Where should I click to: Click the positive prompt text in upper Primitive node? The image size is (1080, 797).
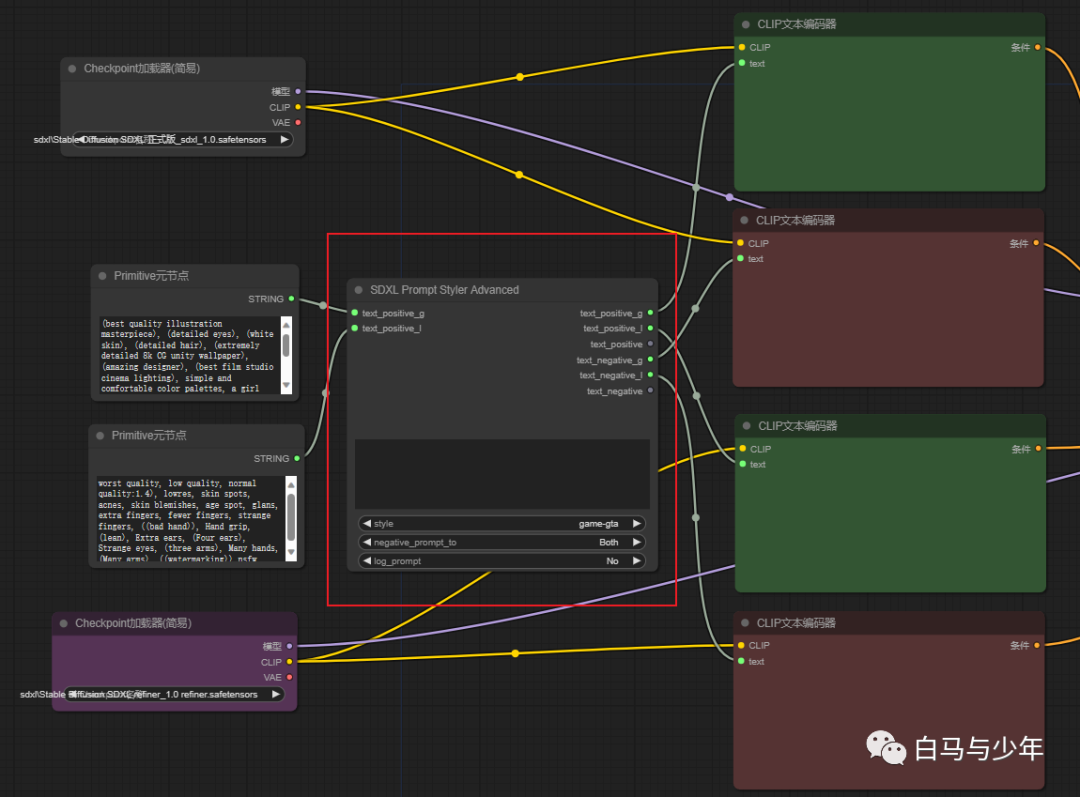(x=188, y=355)
